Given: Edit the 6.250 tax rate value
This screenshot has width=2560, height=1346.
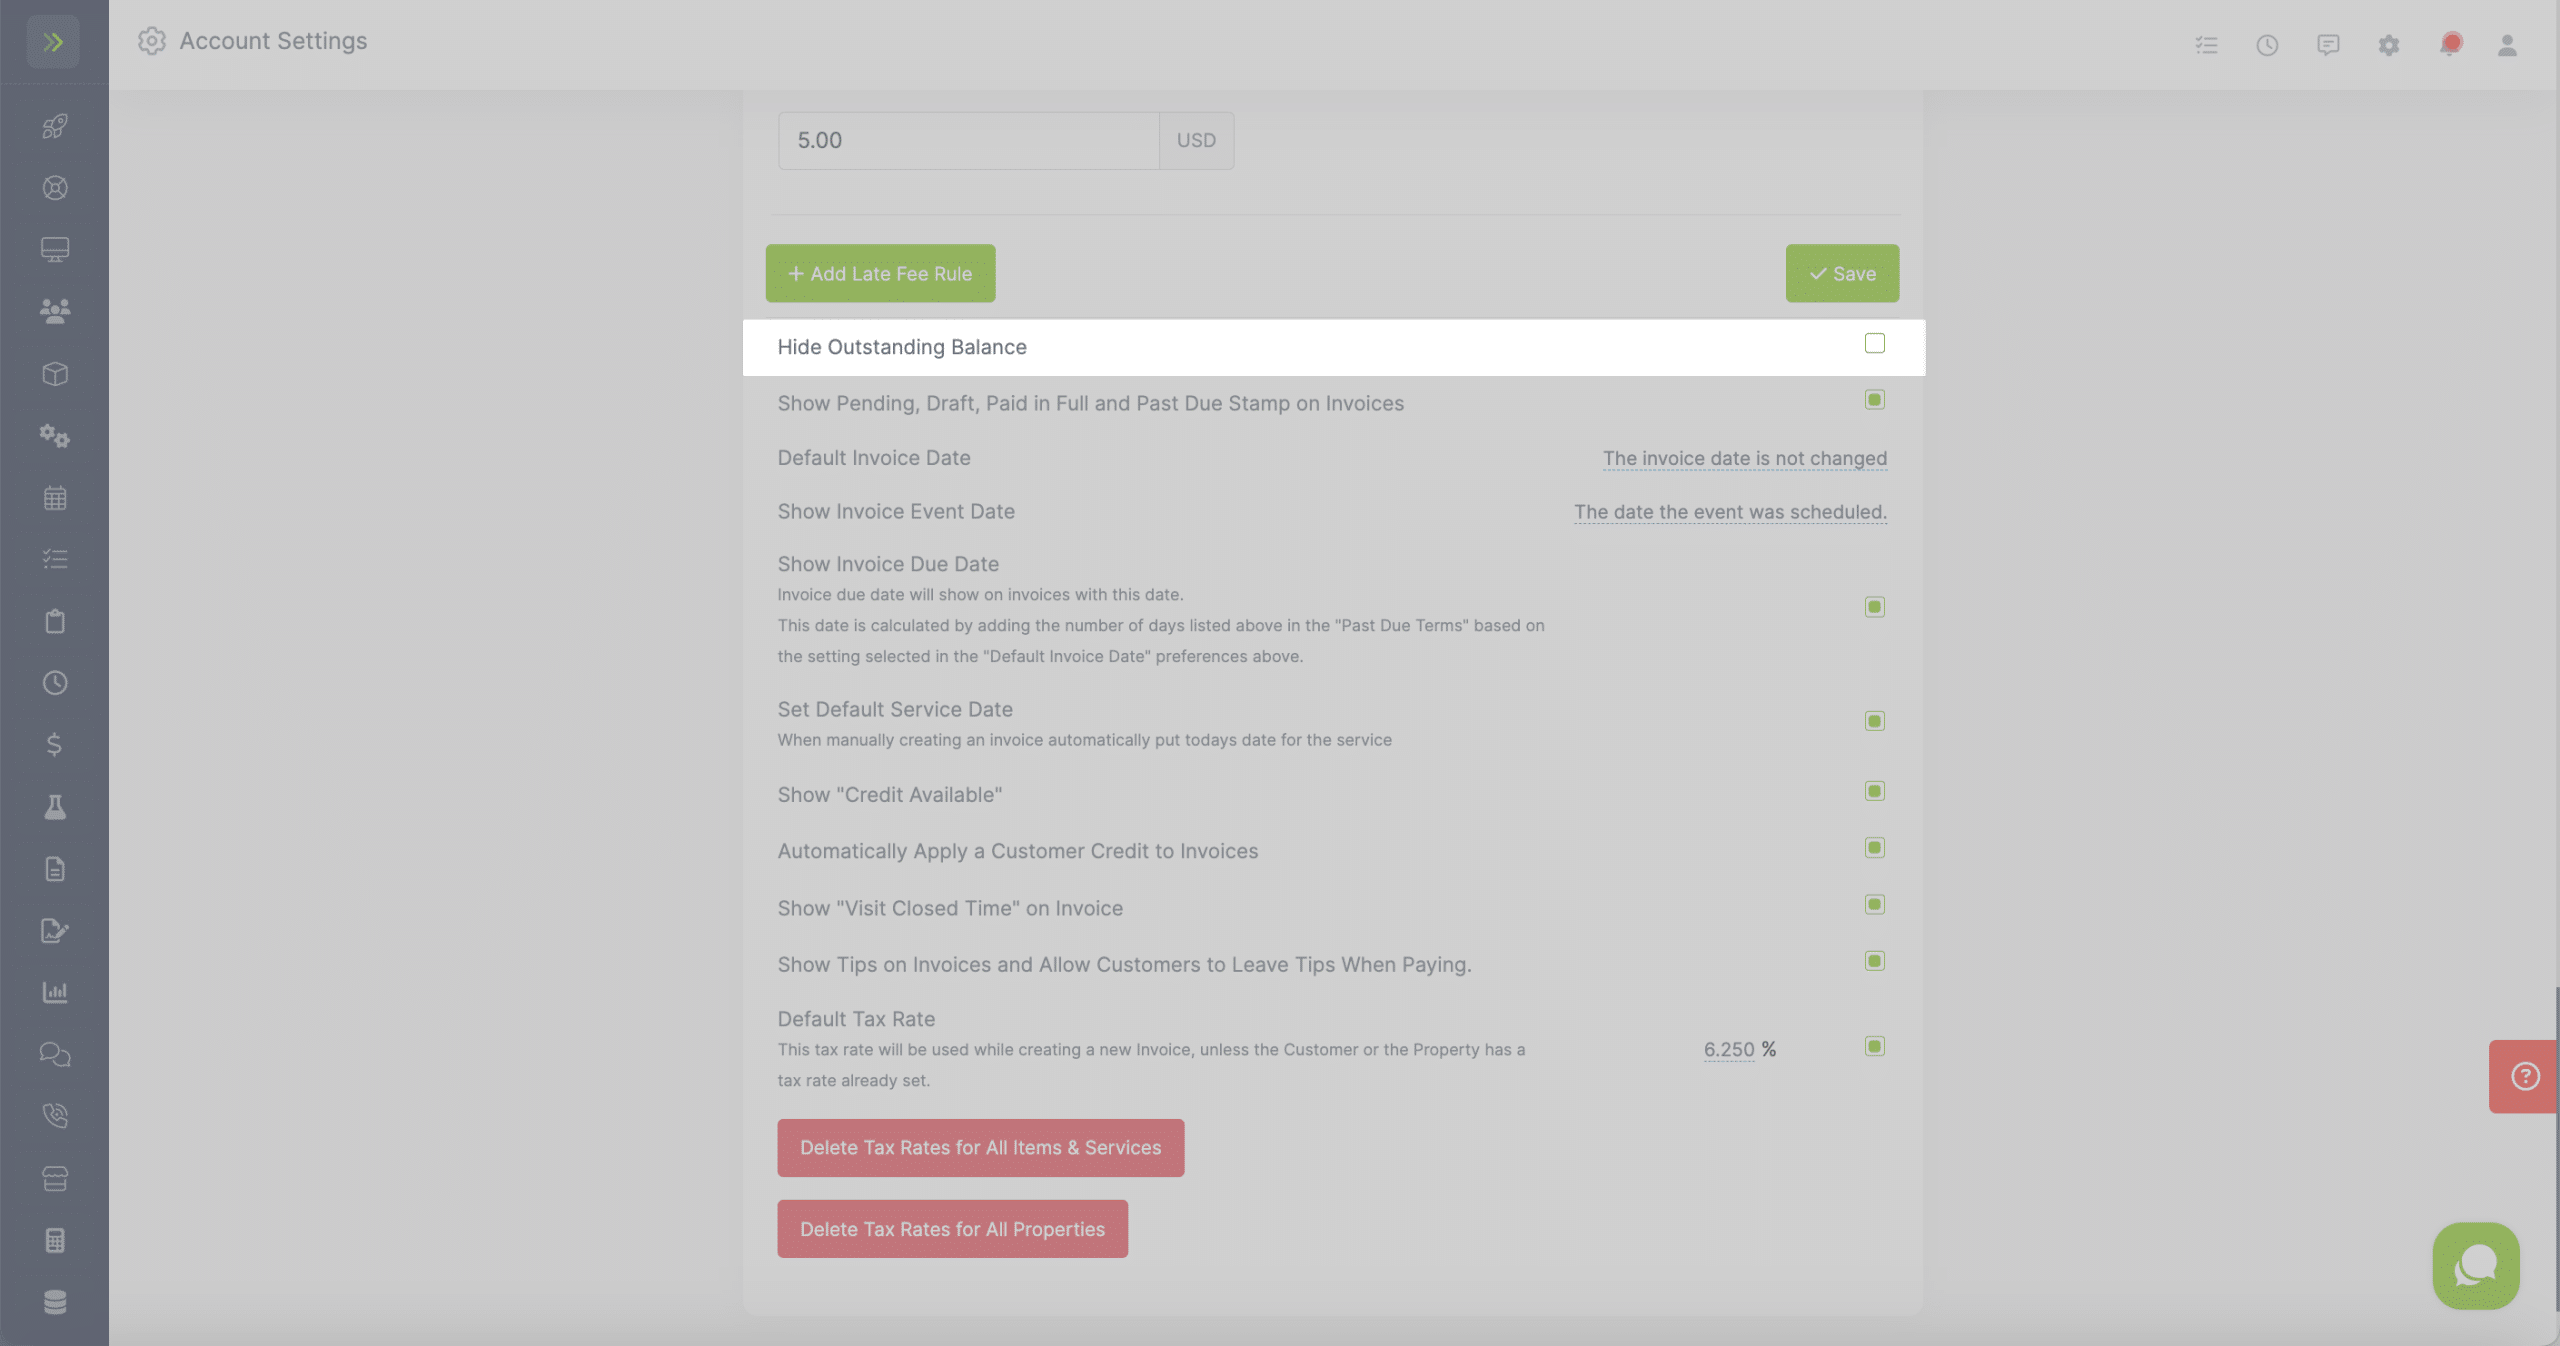Looking at the screenshot, I should [1729, 1049].
